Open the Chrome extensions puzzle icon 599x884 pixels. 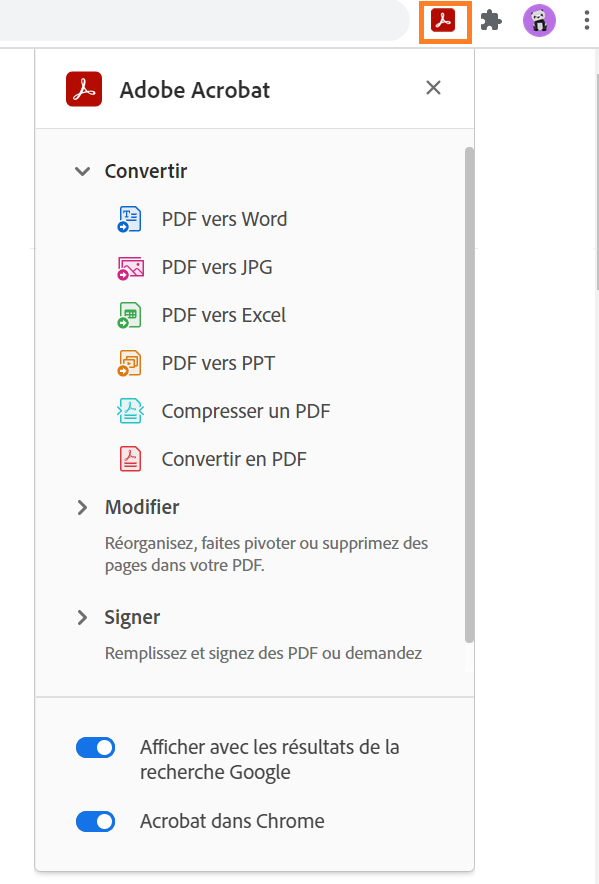491,21
